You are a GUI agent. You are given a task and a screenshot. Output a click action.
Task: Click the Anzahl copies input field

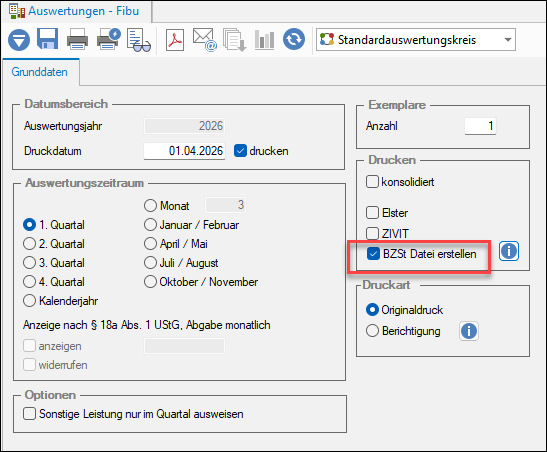(480, 126)
